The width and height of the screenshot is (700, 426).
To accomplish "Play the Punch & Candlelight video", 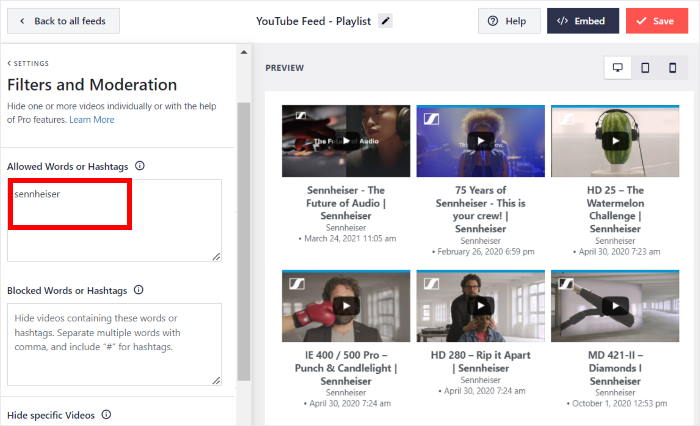I will (346, 306).
